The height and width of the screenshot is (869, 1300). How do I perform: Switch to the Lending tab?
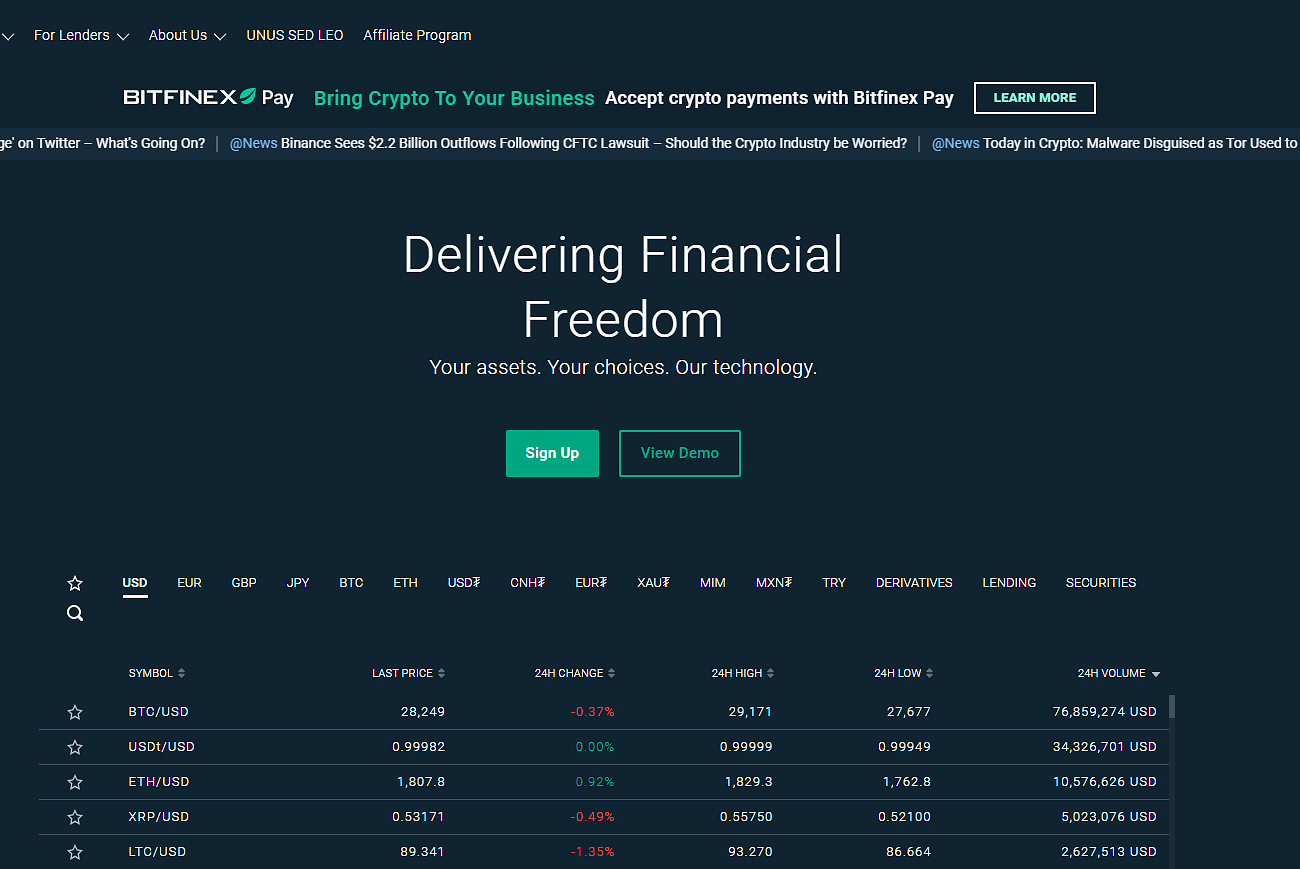(x=1009, y=583)
